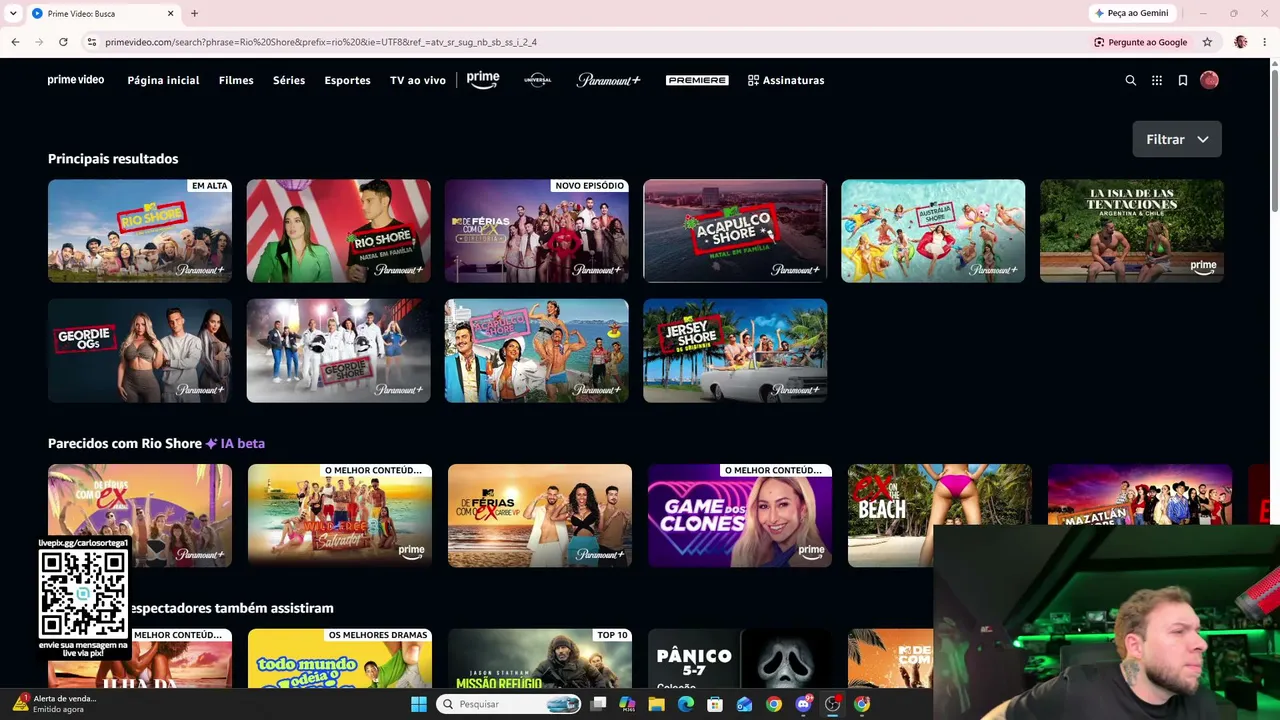Click the browser address bar URL
This screenshot has height=720, width=1280.
[321, 42]
